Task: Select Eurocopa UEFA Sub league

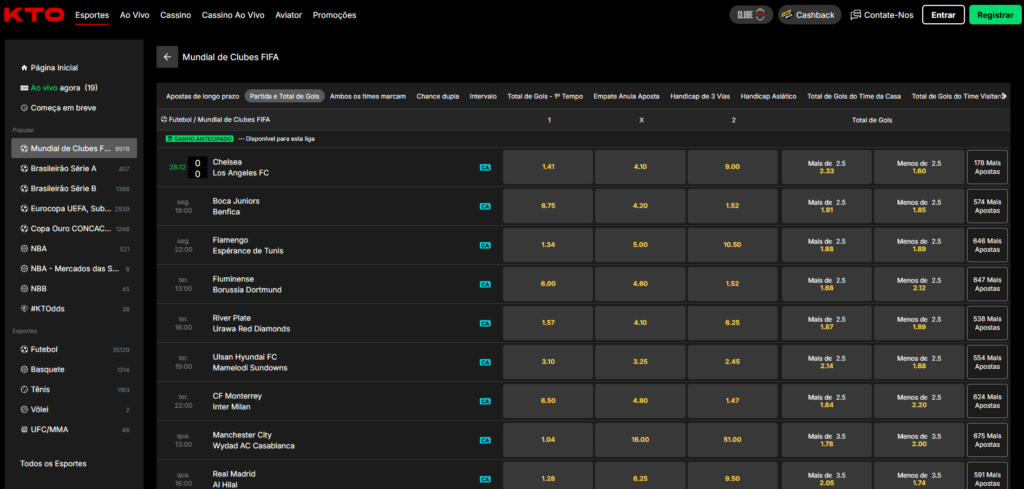Action: (74, 208)
